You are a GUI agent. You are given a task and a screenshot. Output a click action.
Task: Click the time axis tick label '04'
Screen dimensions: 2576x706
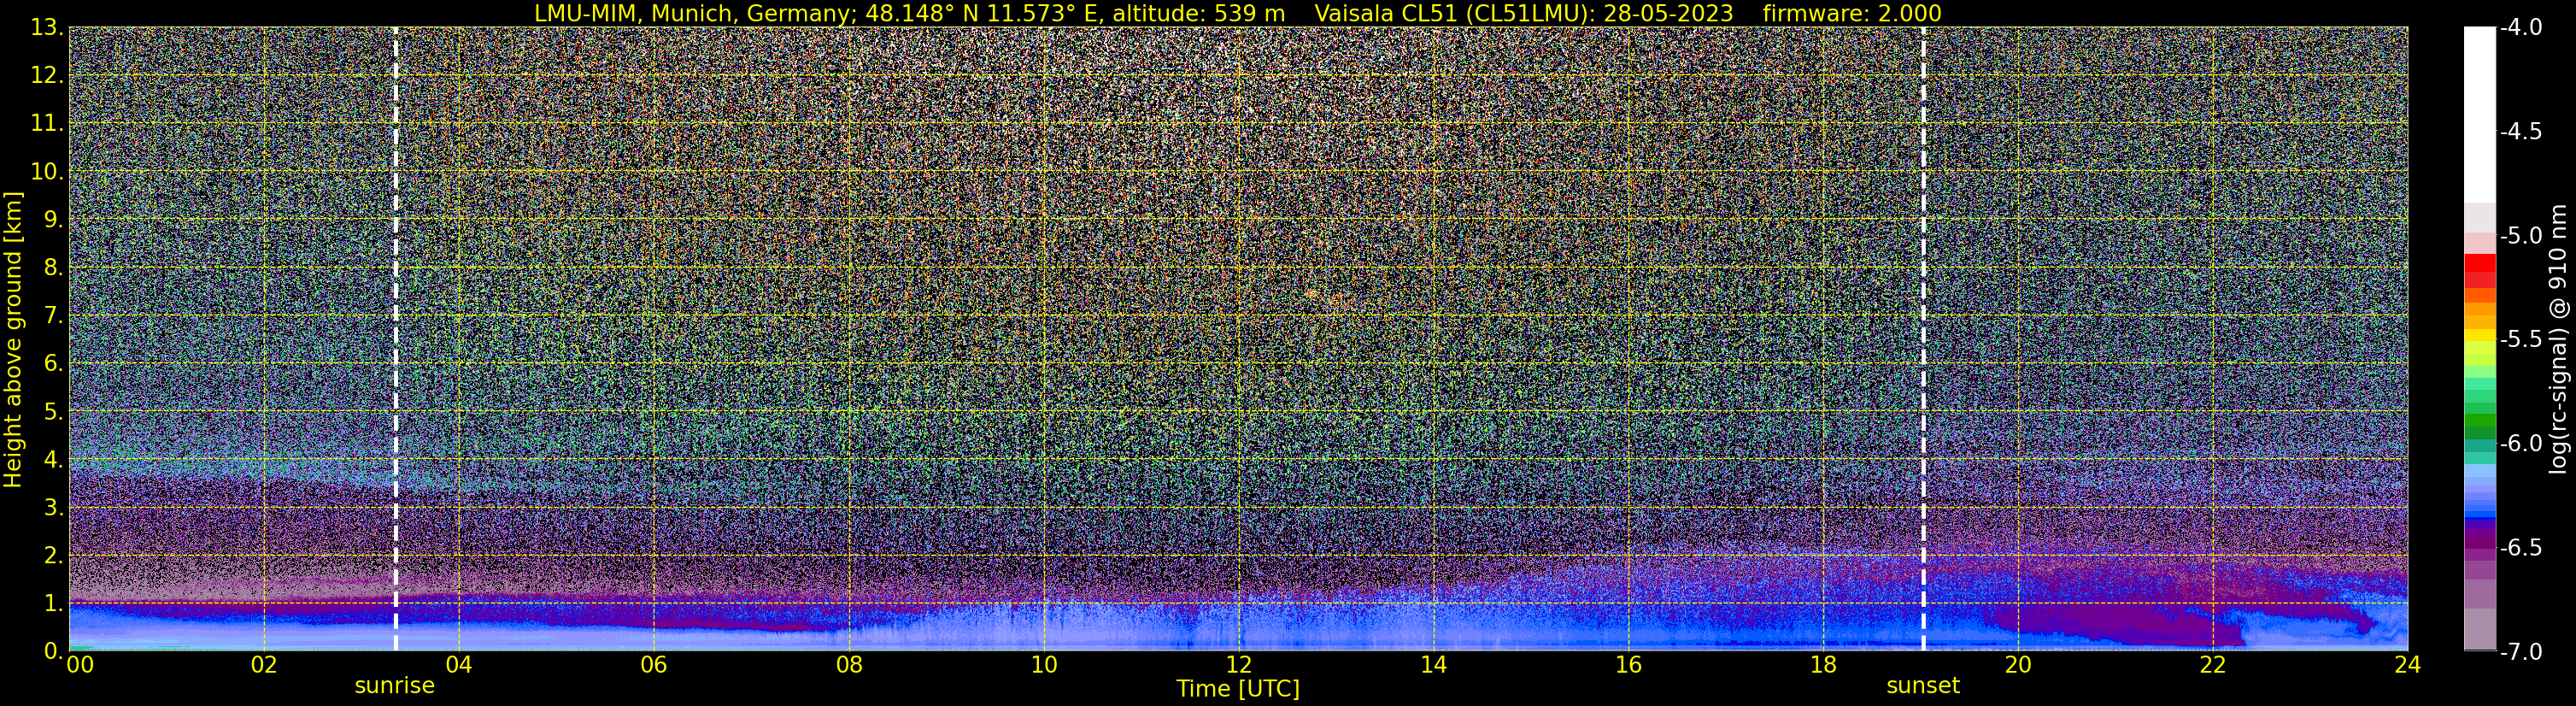click(x=459, y=665)
